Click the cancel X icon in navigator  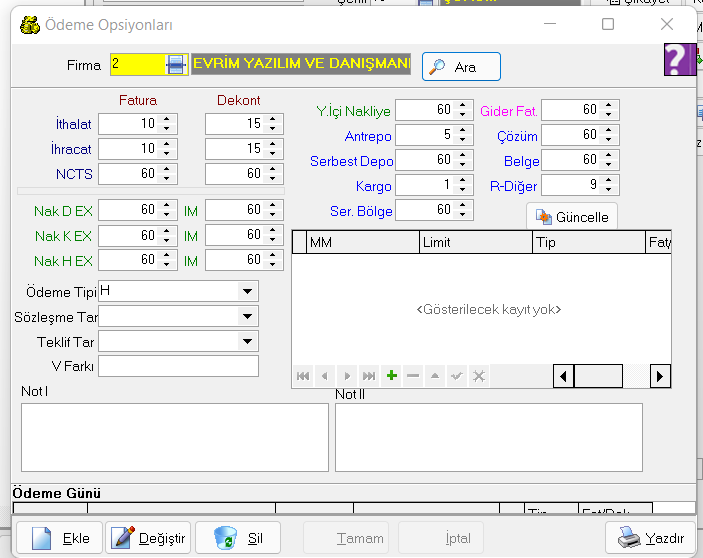click(479, 376)
